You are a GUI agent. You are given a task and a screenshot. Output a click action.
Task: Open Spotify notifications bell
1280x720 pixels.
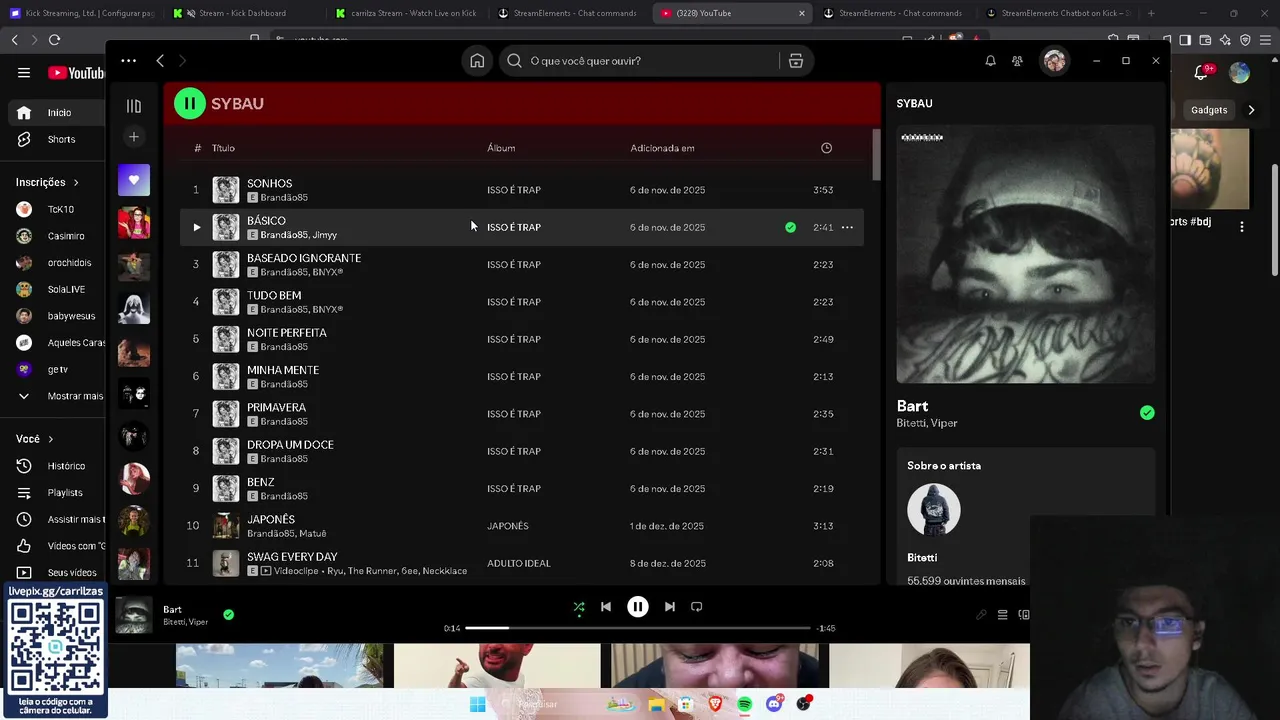(990, 61)
